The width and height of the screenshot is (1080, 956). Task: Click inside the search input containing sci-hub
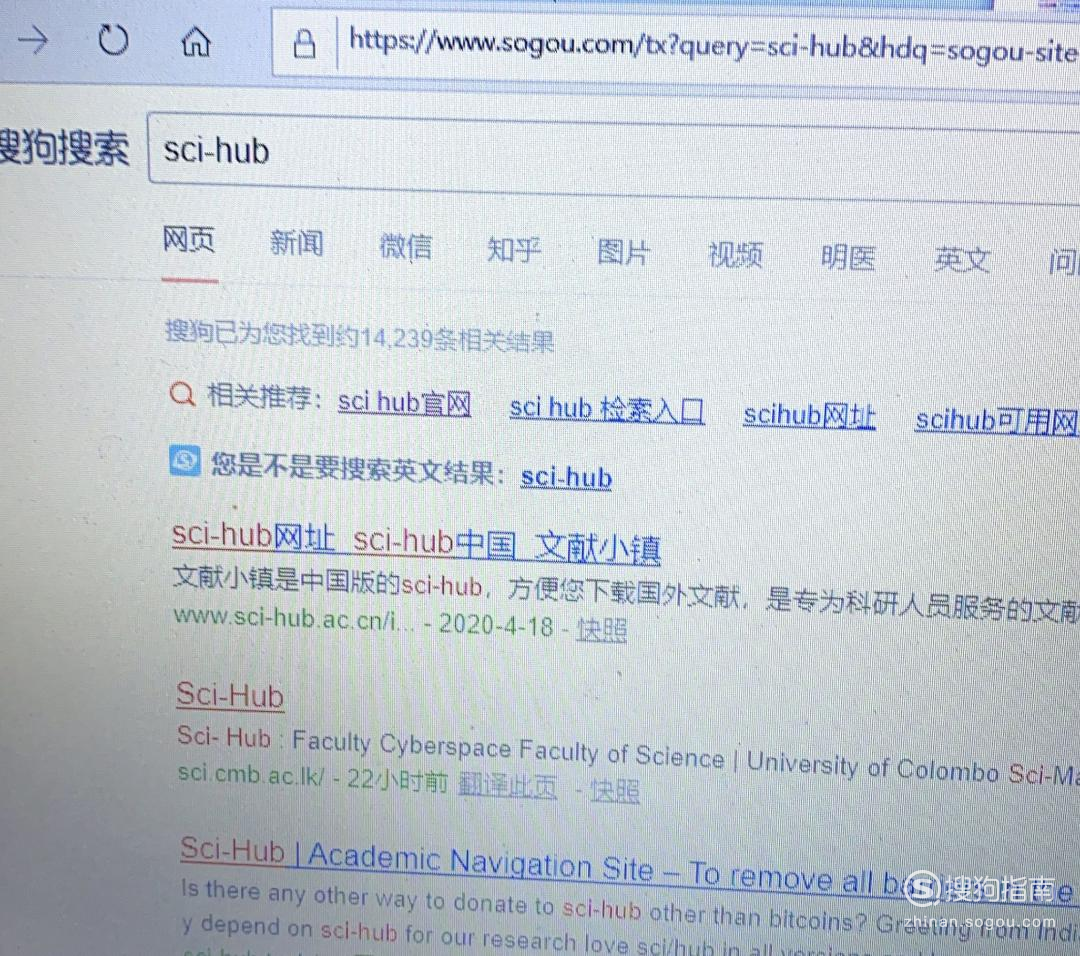pos(400,150)
